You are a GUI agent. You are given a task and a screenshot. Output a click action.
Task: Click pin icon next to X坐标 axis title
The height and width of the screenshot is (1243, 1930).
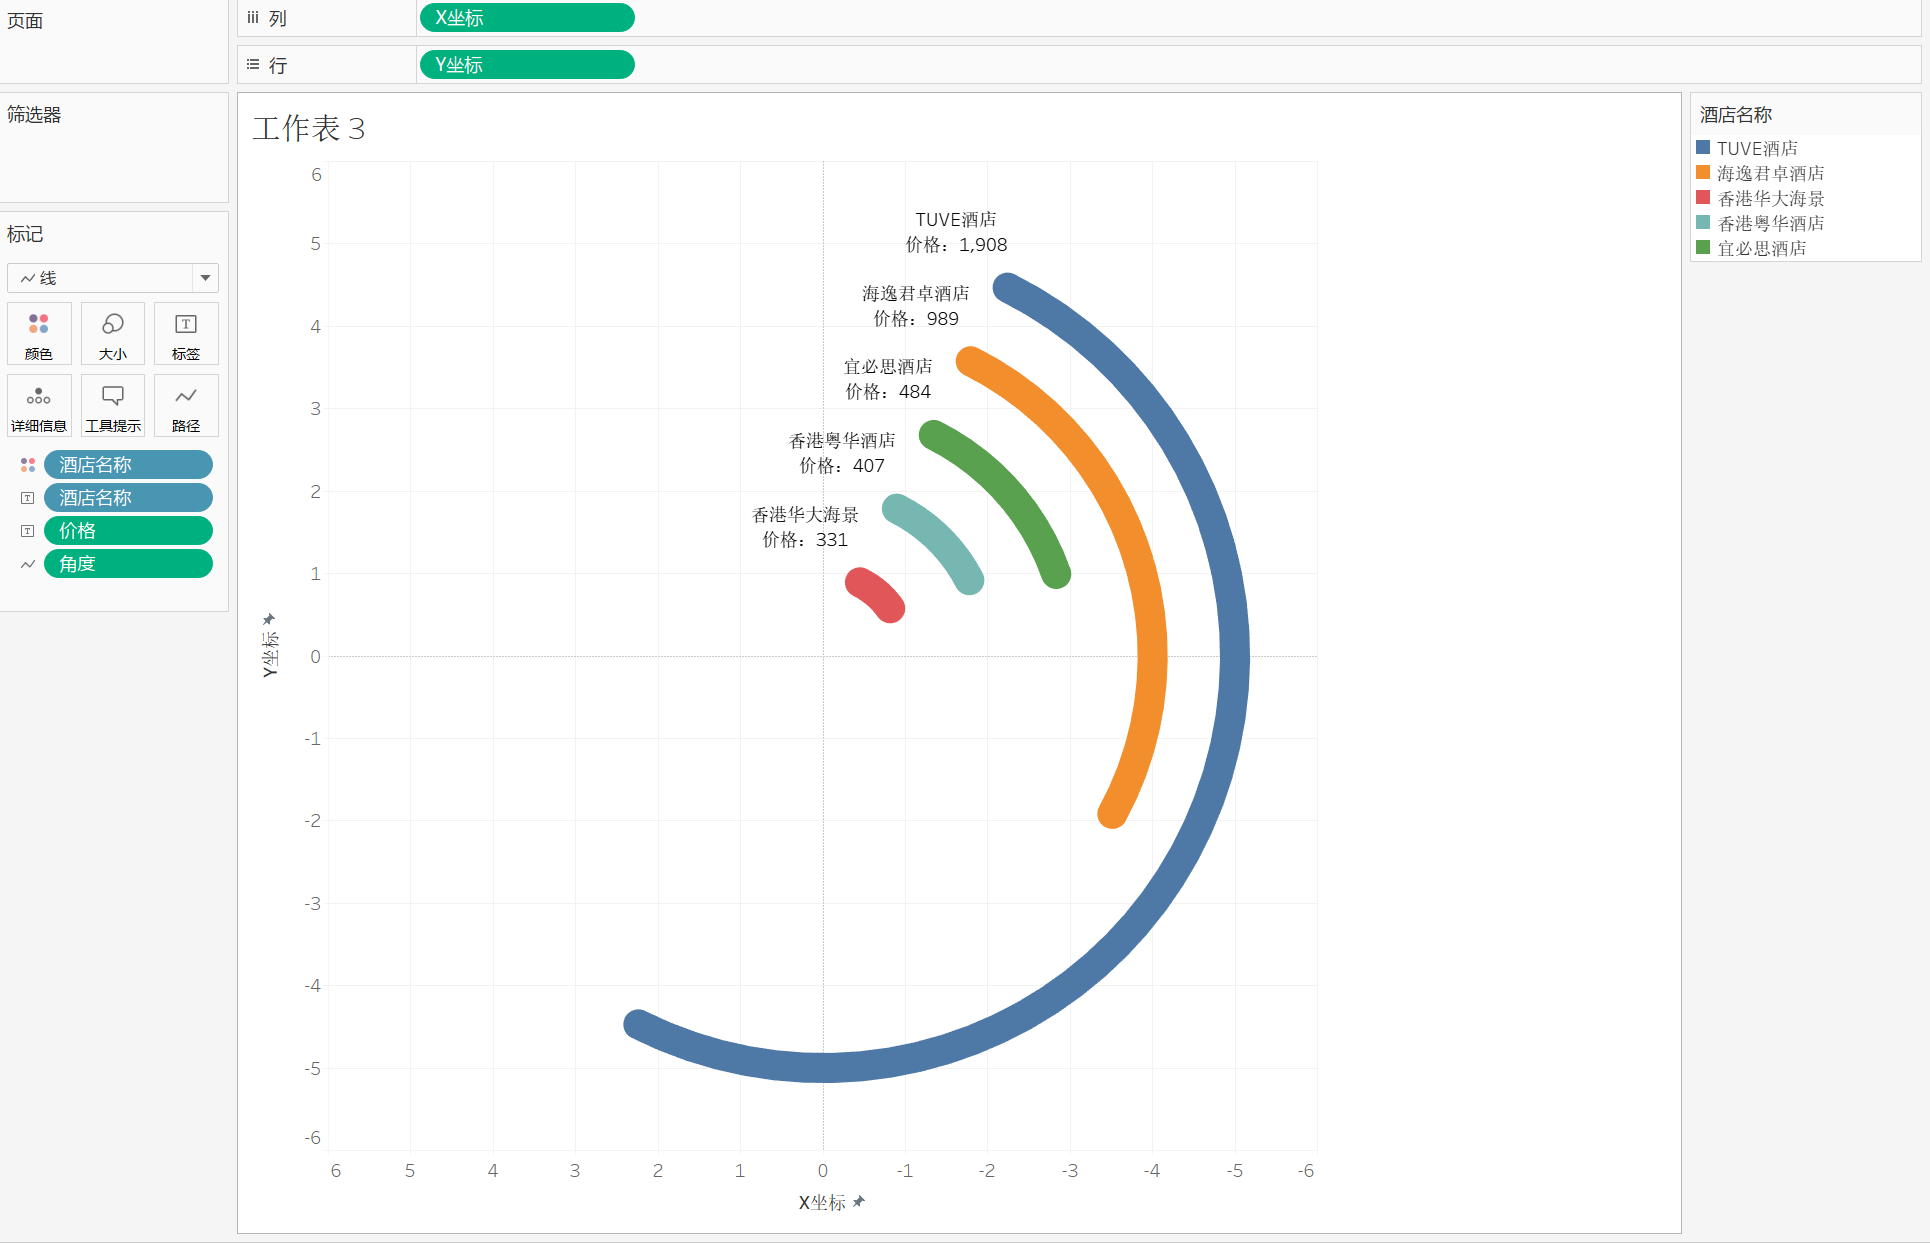(x=858, y=1201)
